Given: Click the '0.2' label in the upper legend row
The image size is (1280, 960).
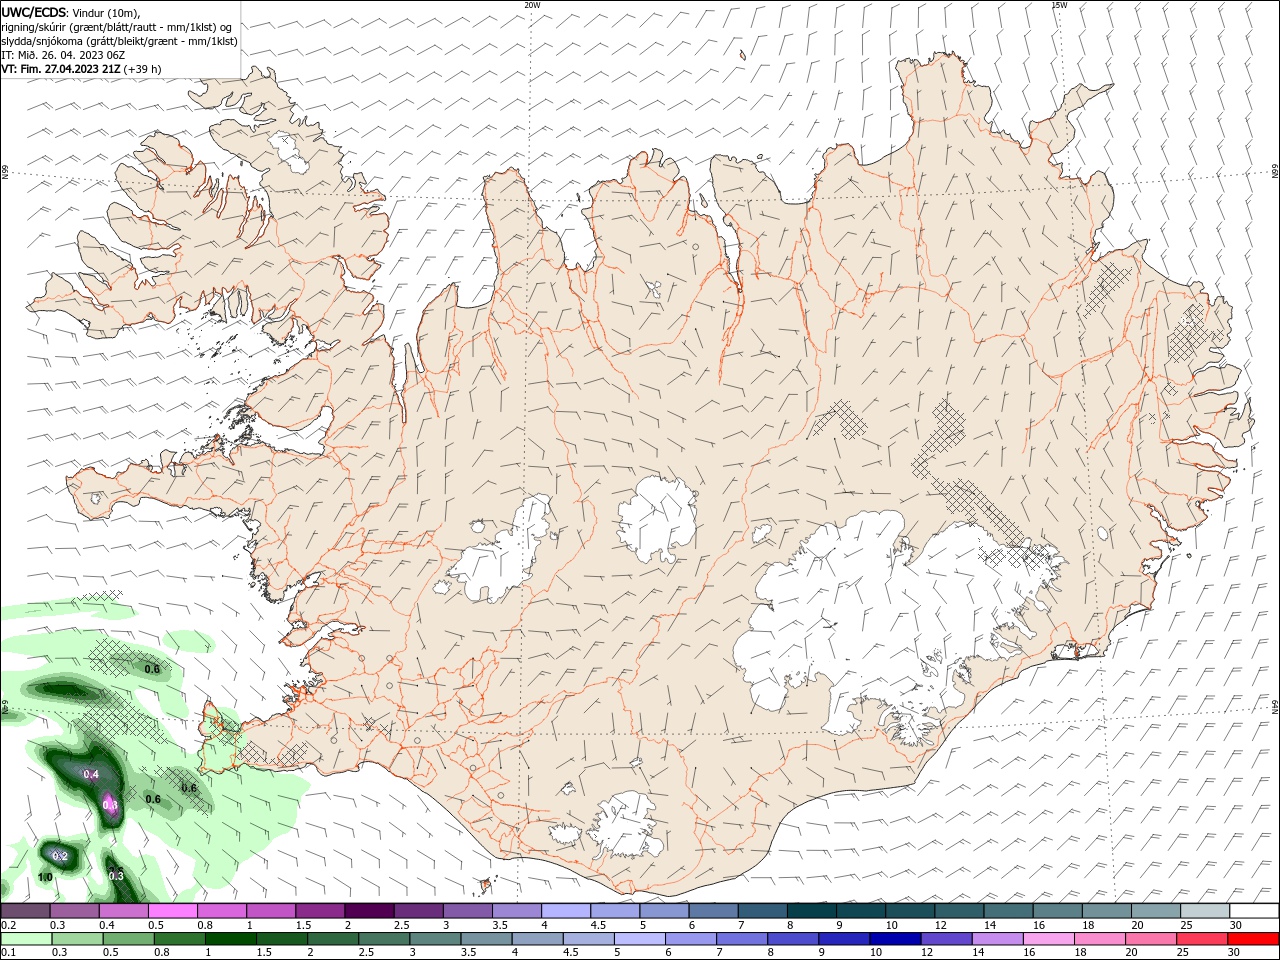Looking at the screenshot, I should pos(8,926).
